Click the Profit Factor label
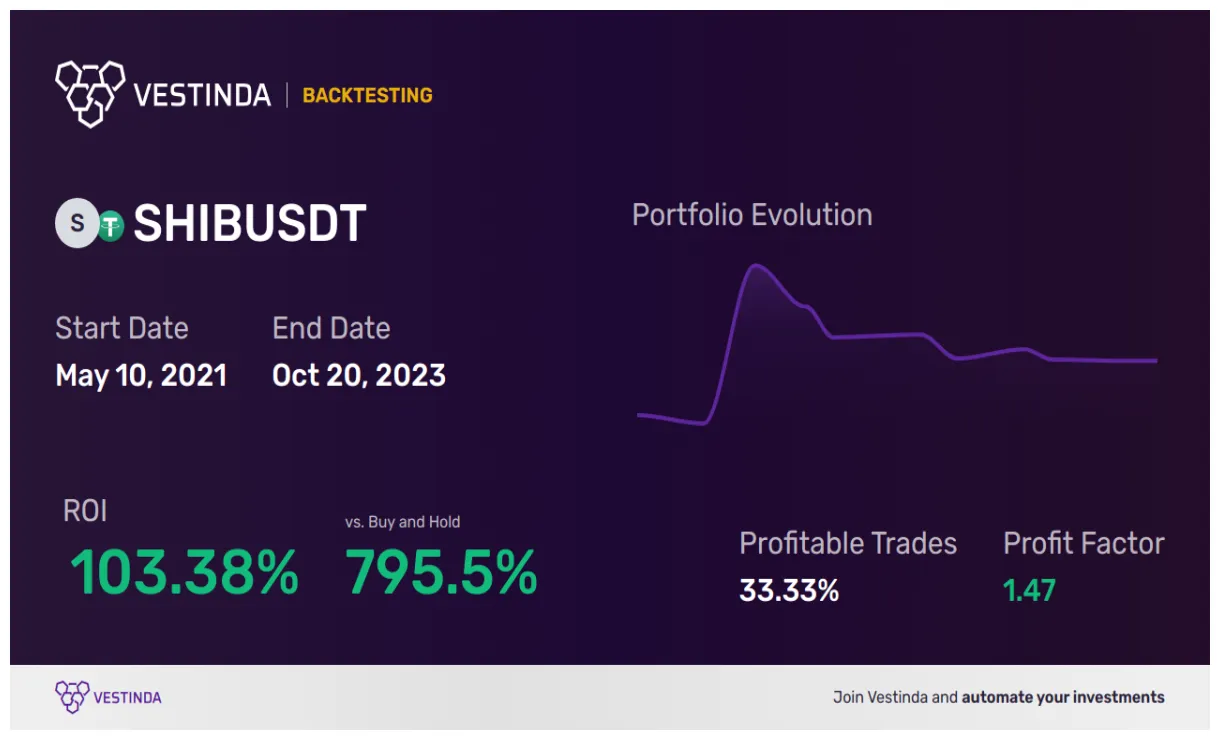 pyautogui.click(x=1084, y=544)
